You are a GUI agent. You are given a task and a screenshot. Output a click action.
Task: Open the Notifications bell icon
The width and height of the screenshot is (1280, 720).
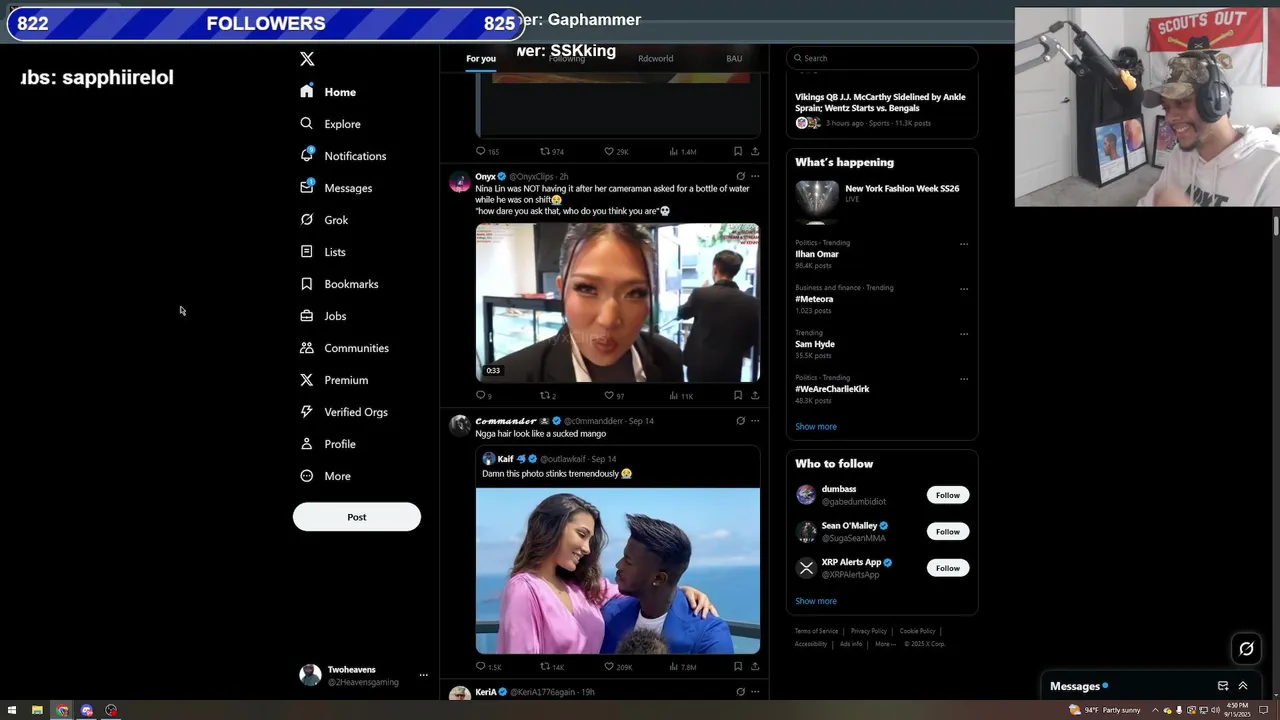pyautogui.click(x=307, y=156)
